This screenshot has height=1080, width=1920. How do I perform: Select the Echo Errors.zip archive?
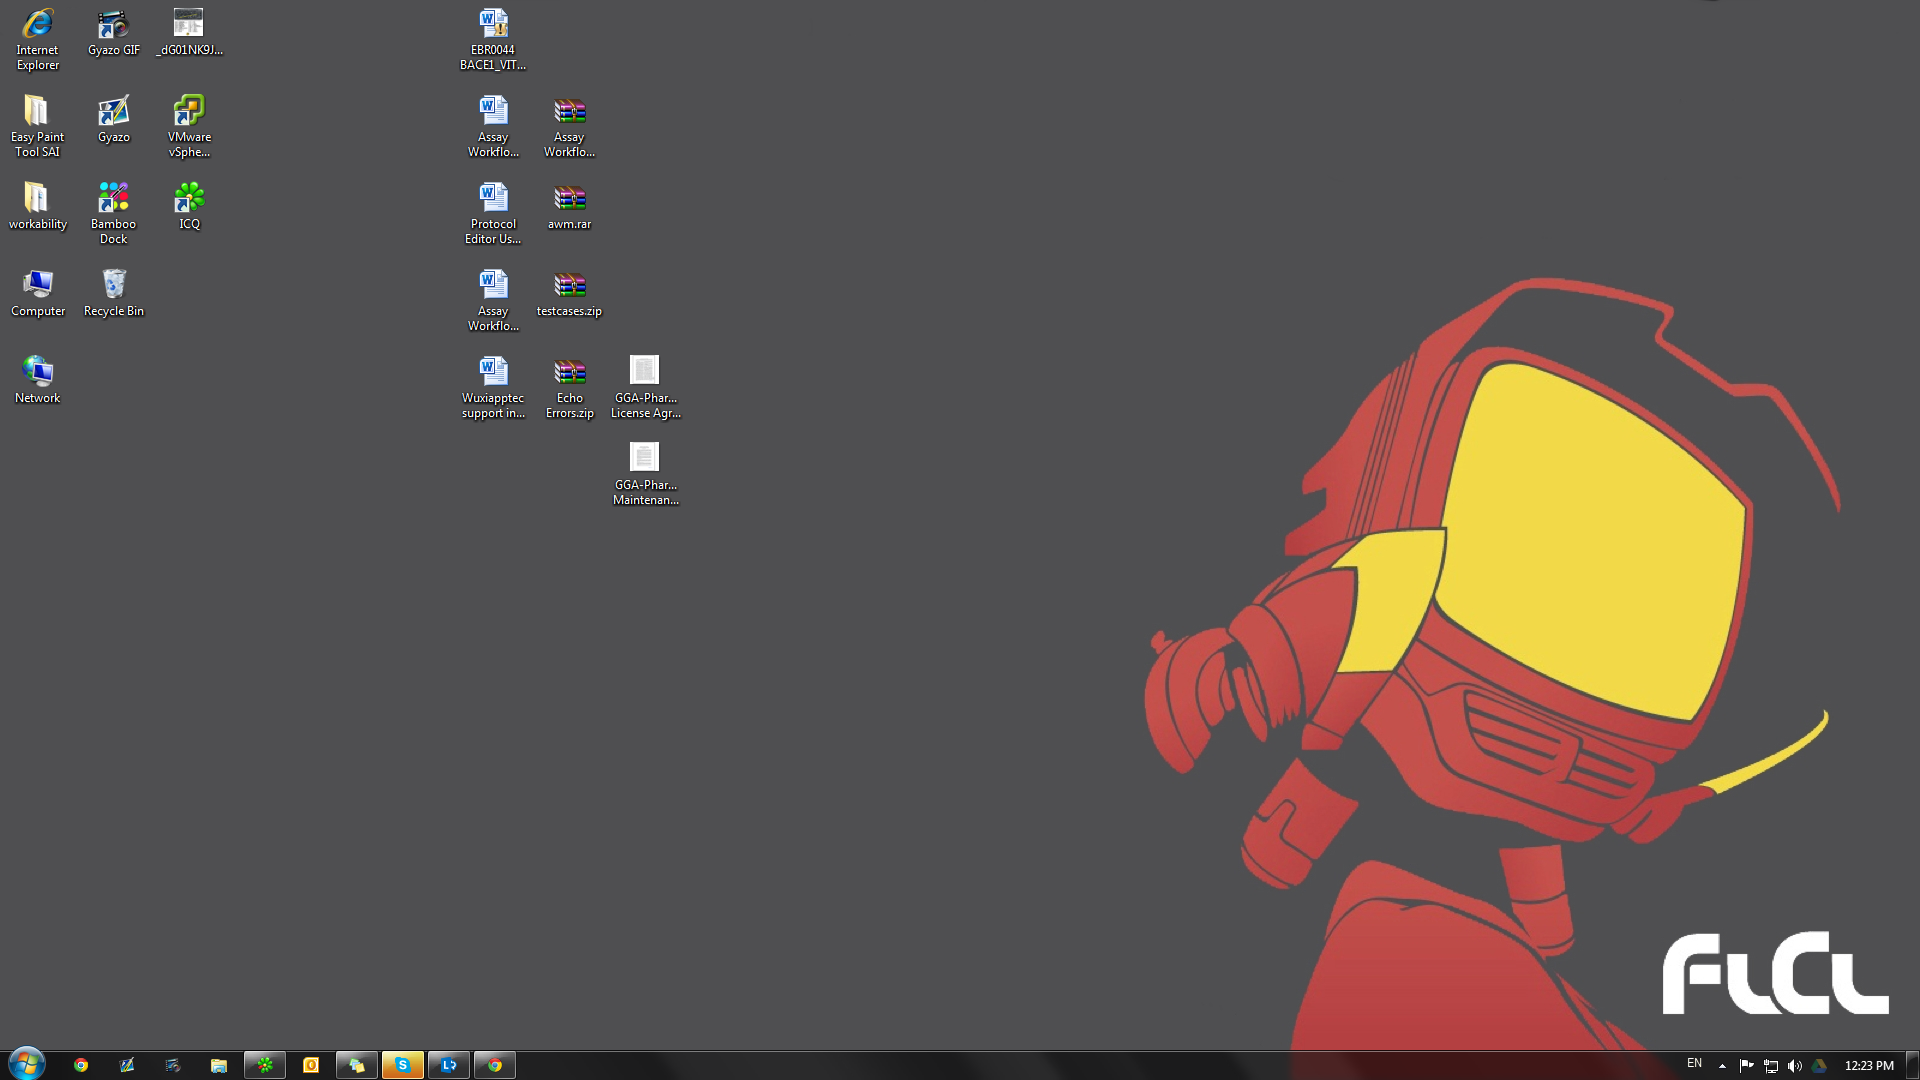click(x=569, y=388)
